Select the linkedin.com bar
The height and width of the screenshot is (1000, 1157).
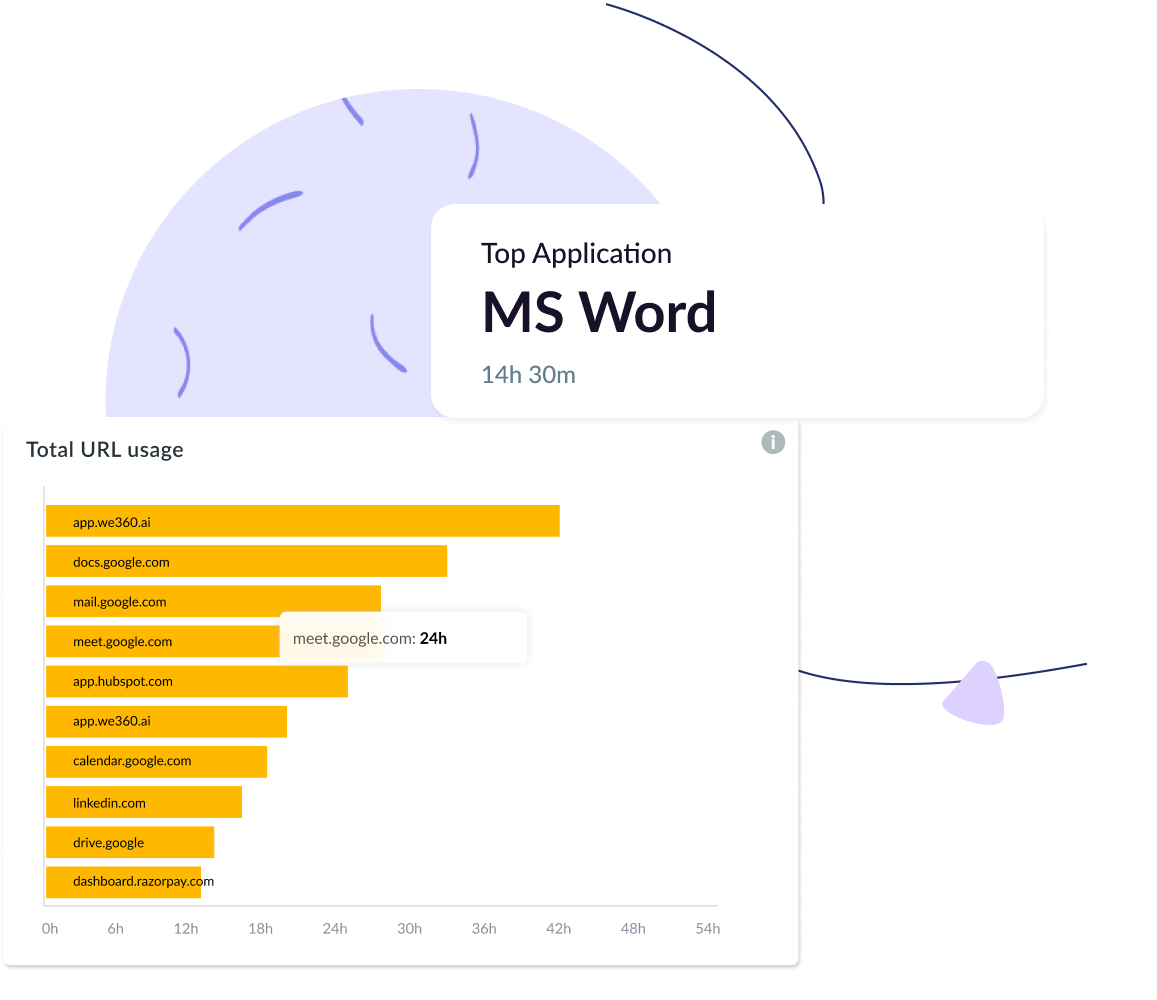point(144,801)
